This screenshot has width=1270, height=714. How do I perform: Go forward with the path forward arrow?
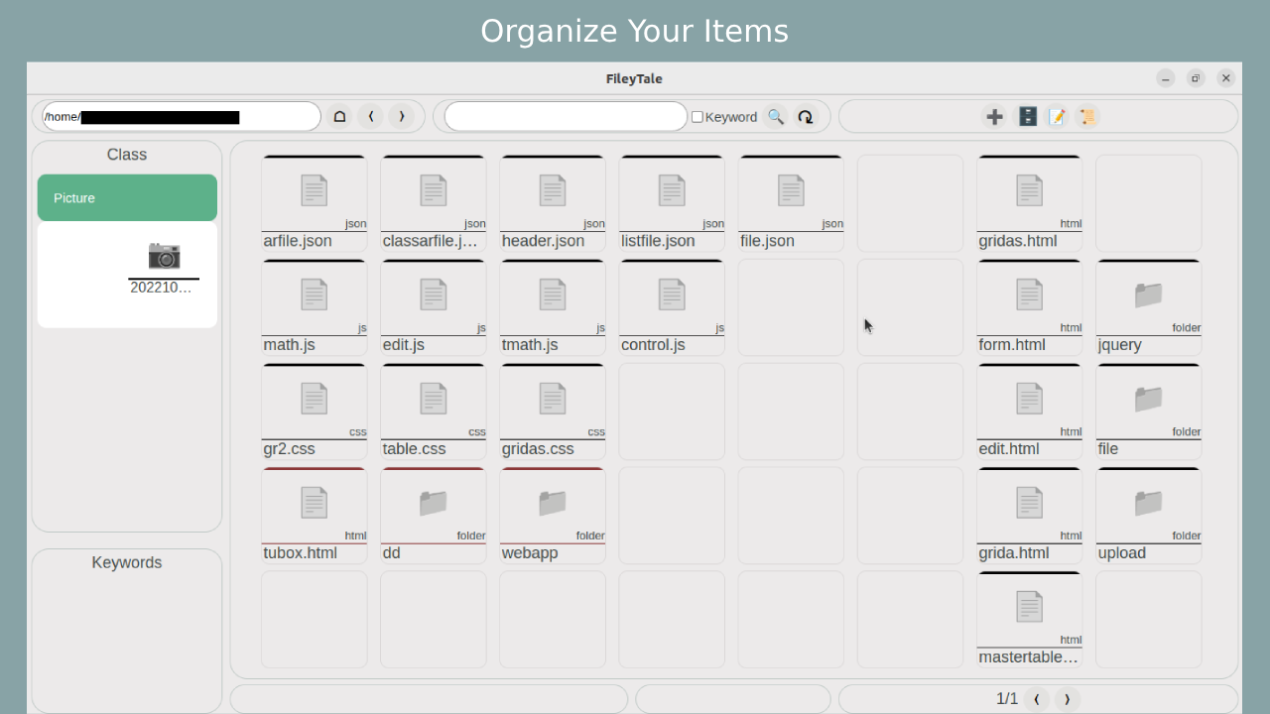tap(401, 116)
